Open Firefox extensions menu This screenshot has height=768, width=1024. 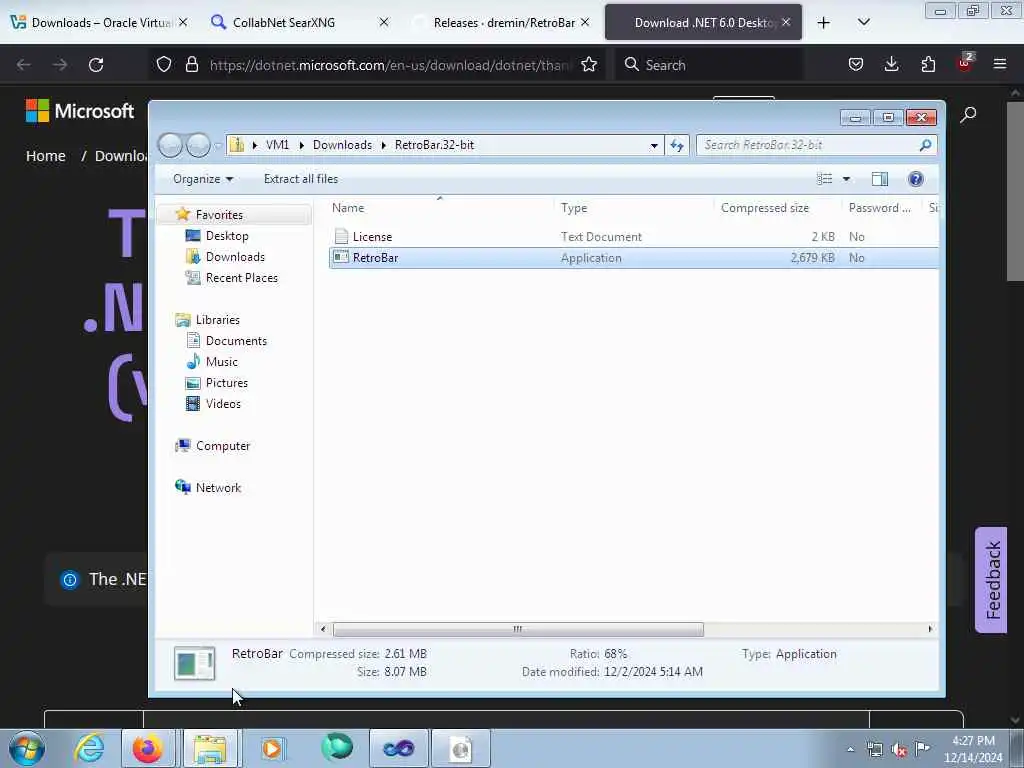click(x=928, y=64)
